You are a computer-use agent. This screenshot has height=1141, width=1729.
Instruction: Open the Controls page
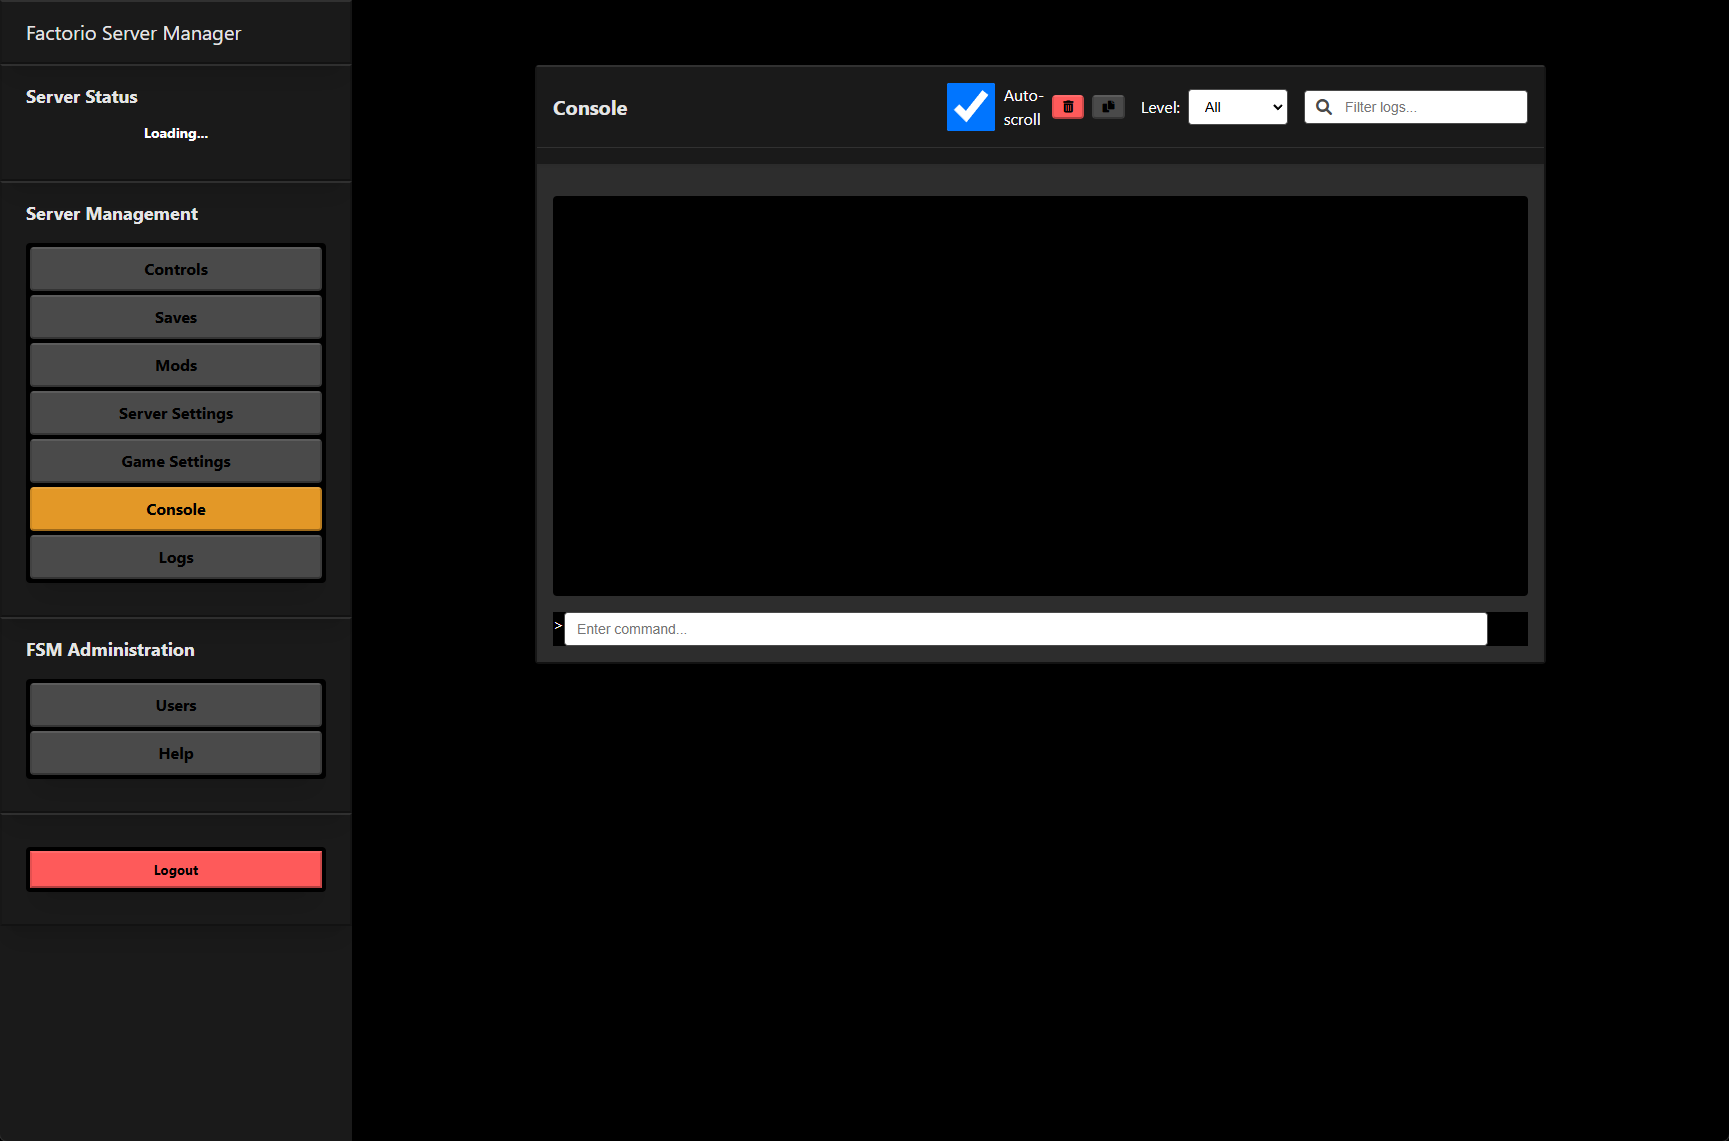click(176, 269)
